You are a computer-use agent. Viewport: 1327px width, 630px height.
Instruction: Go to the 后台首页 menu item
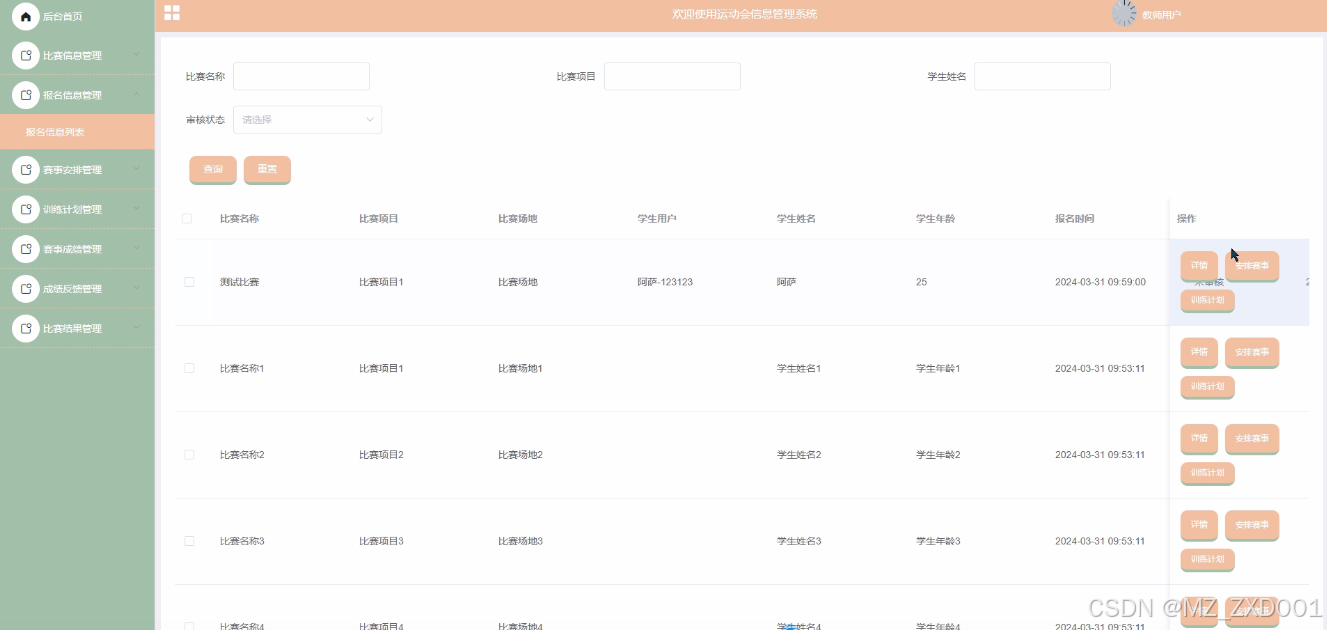pyautogui.click(x=62, y=17)
